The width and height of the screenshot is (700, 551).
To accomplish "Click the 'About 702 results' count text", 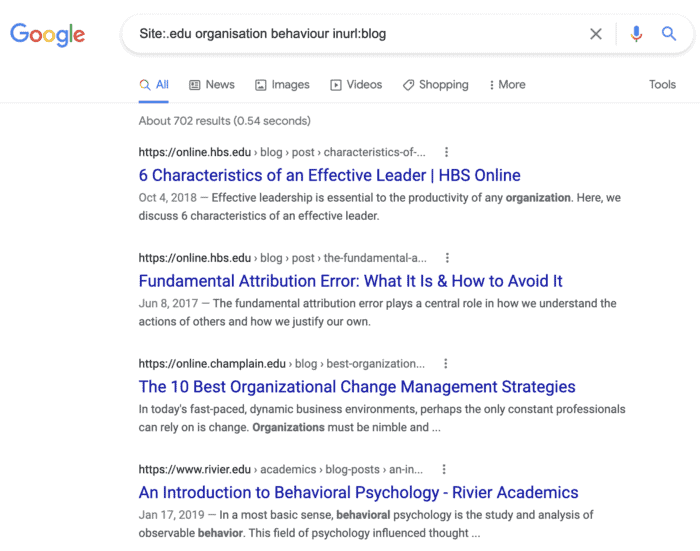I will coord(225,121).
